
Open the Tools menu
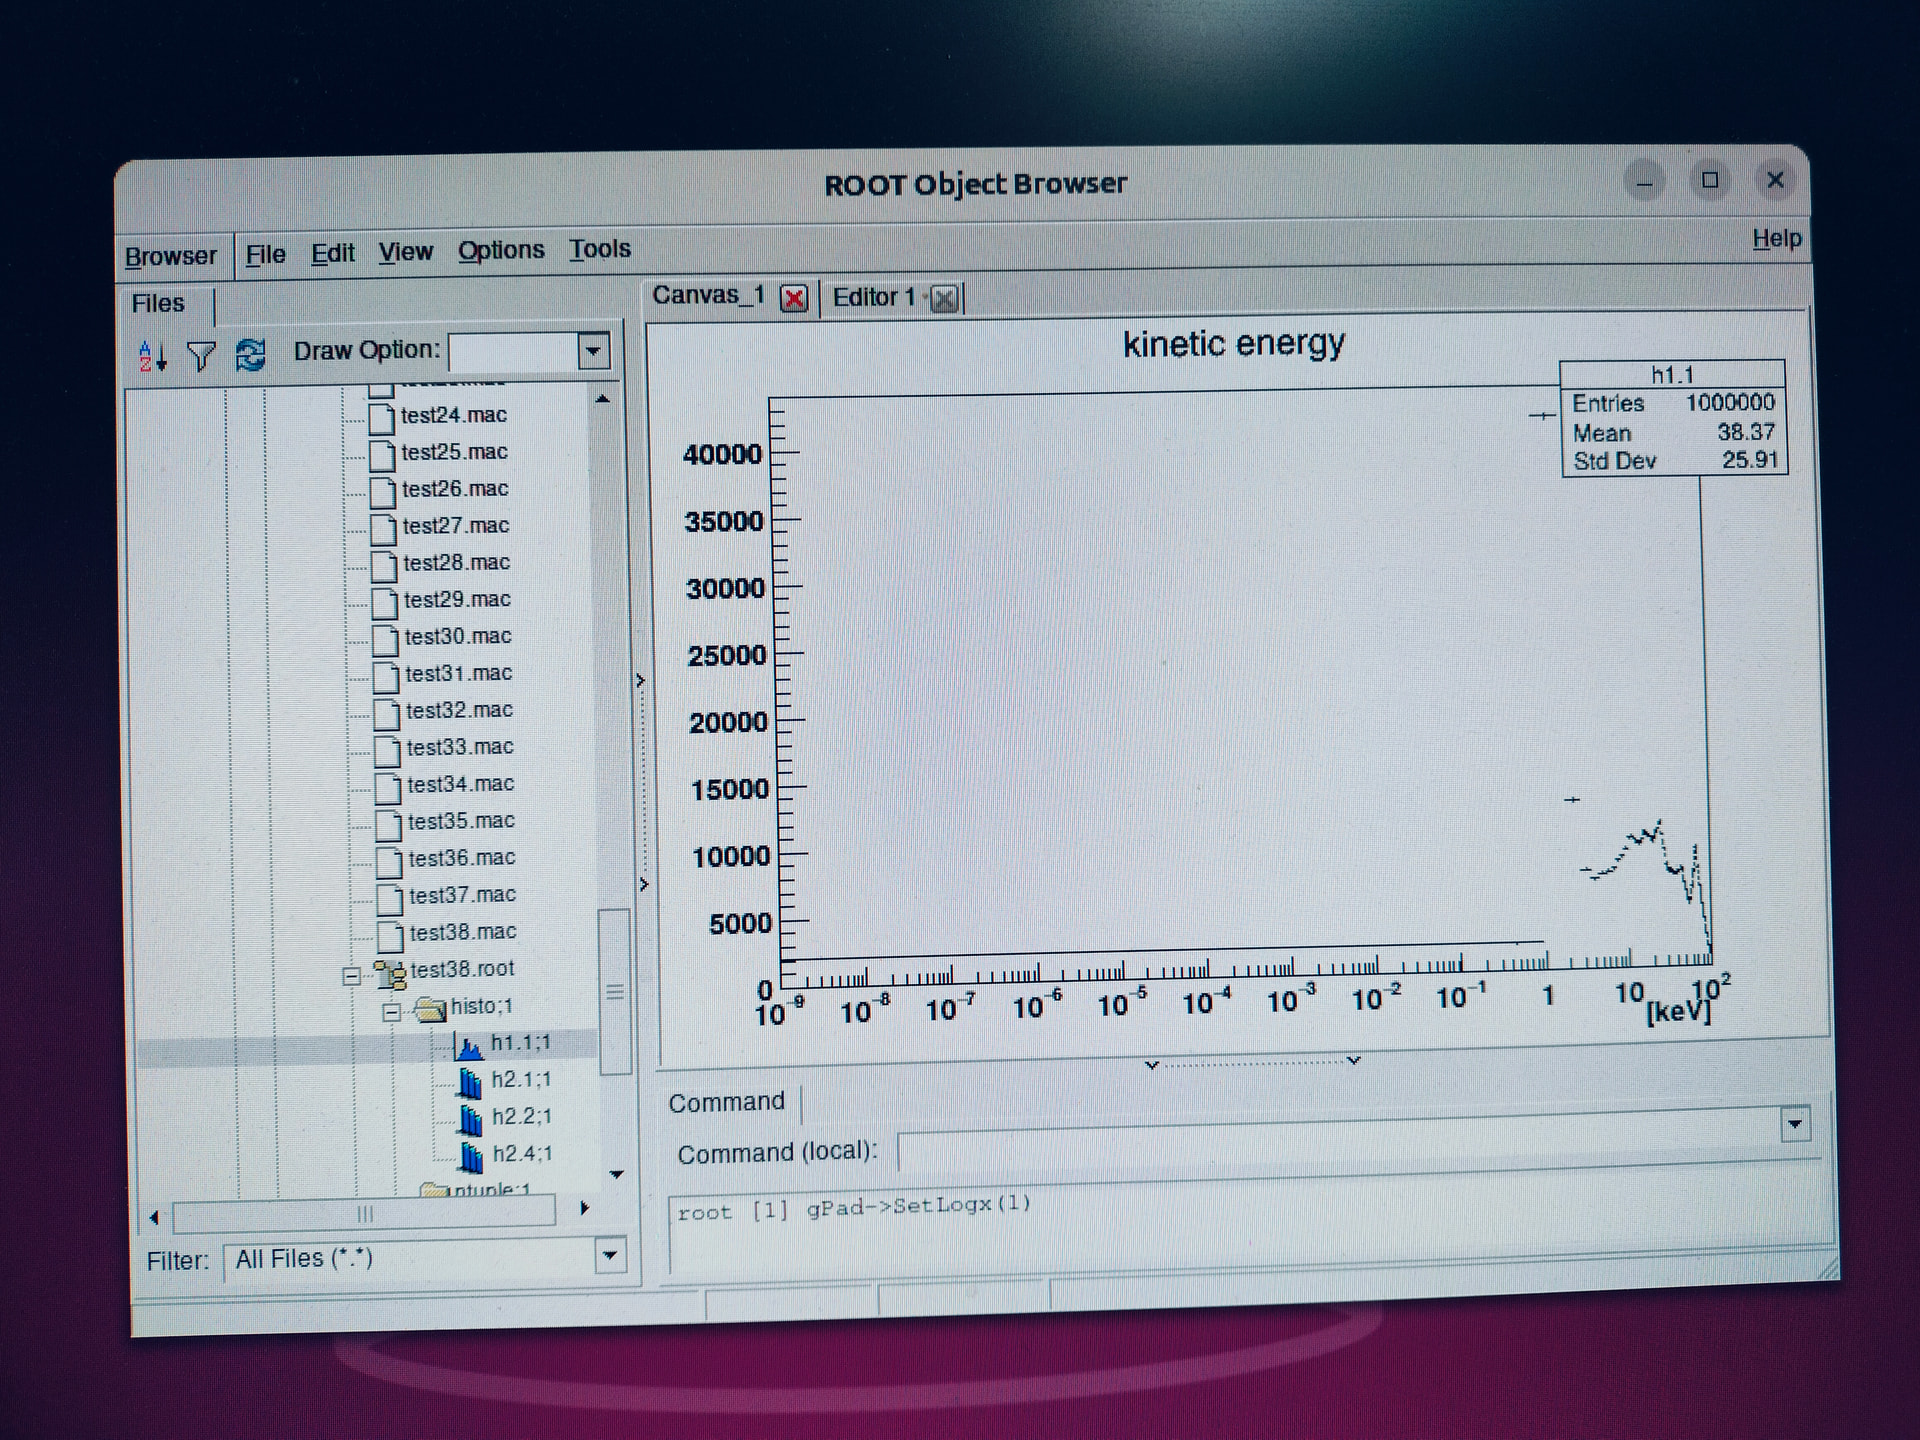600,249
